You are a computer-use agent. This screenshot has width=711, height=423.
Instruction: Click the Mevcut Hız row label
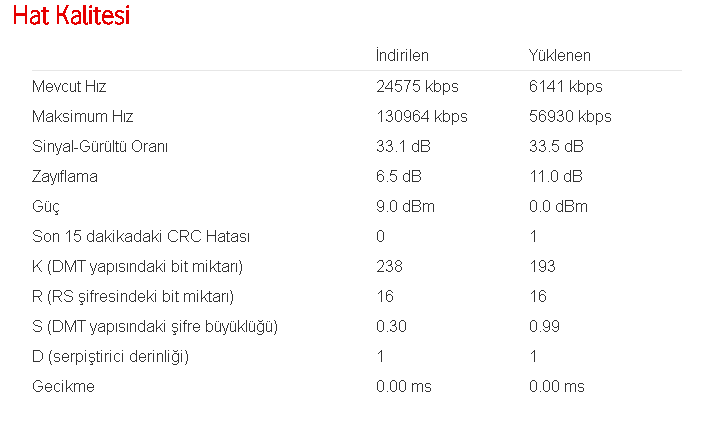[x=70, y=86]
